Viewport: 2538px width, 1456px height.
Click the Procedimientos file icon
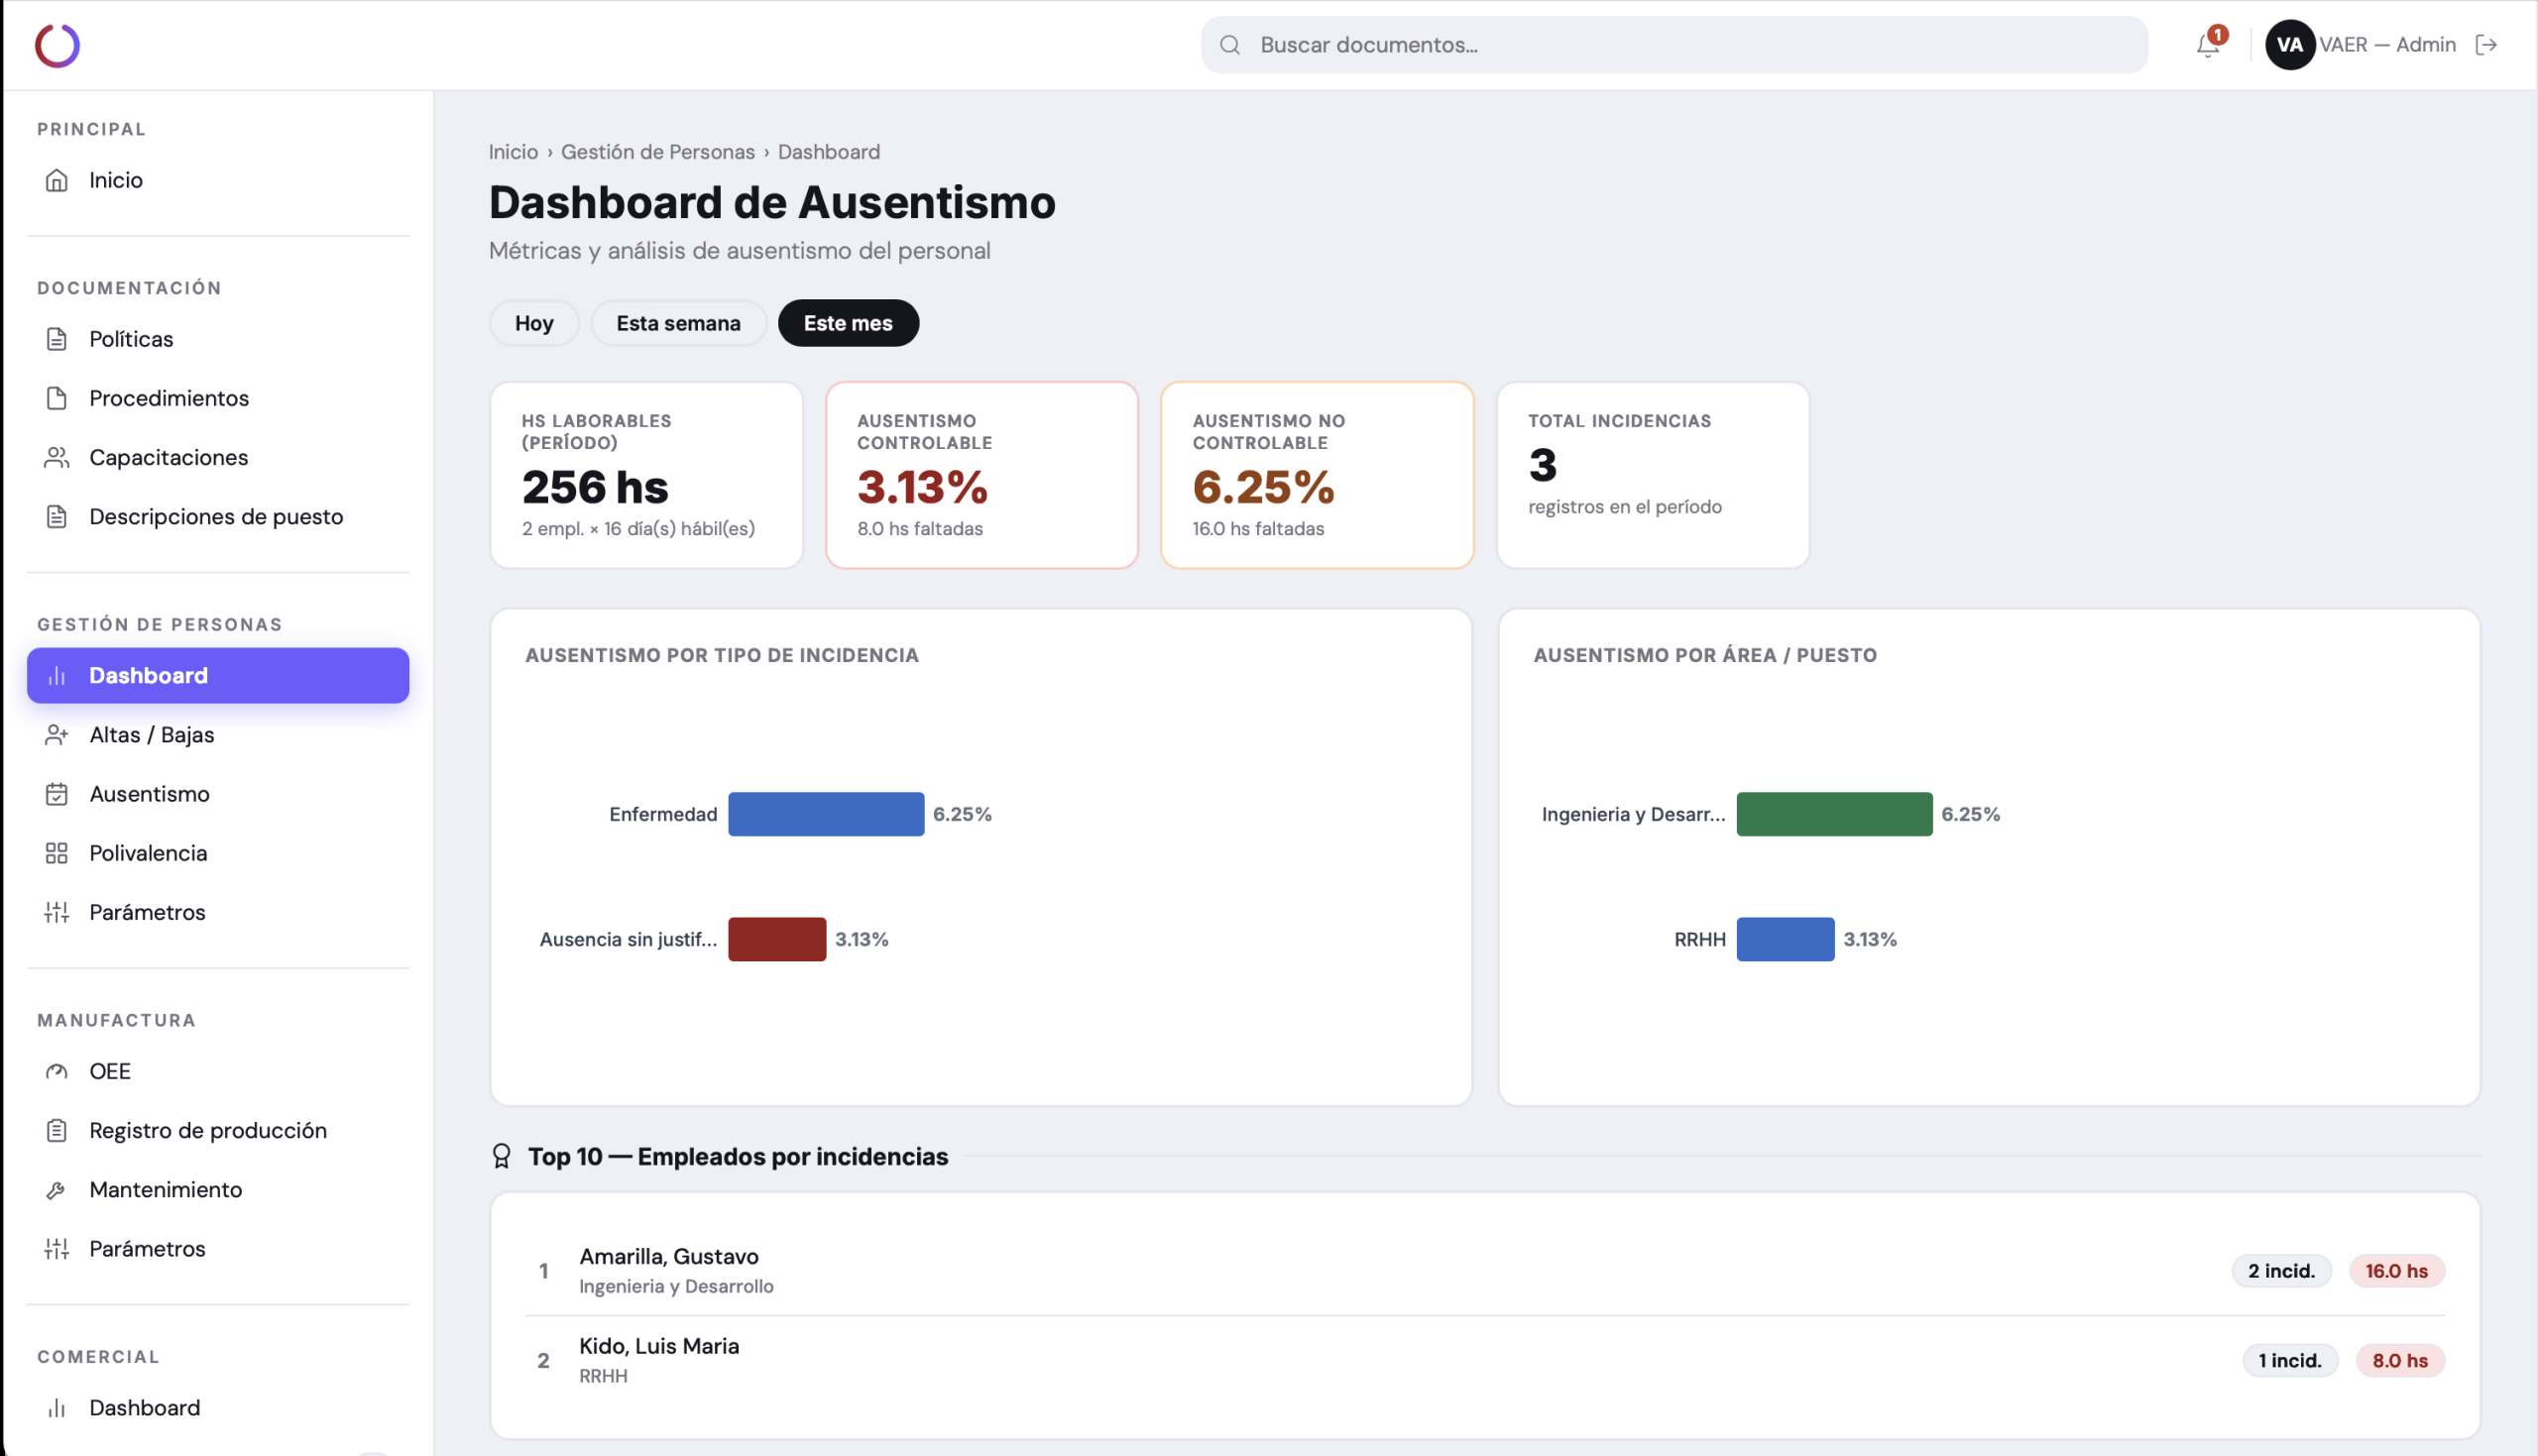[57, 398]
